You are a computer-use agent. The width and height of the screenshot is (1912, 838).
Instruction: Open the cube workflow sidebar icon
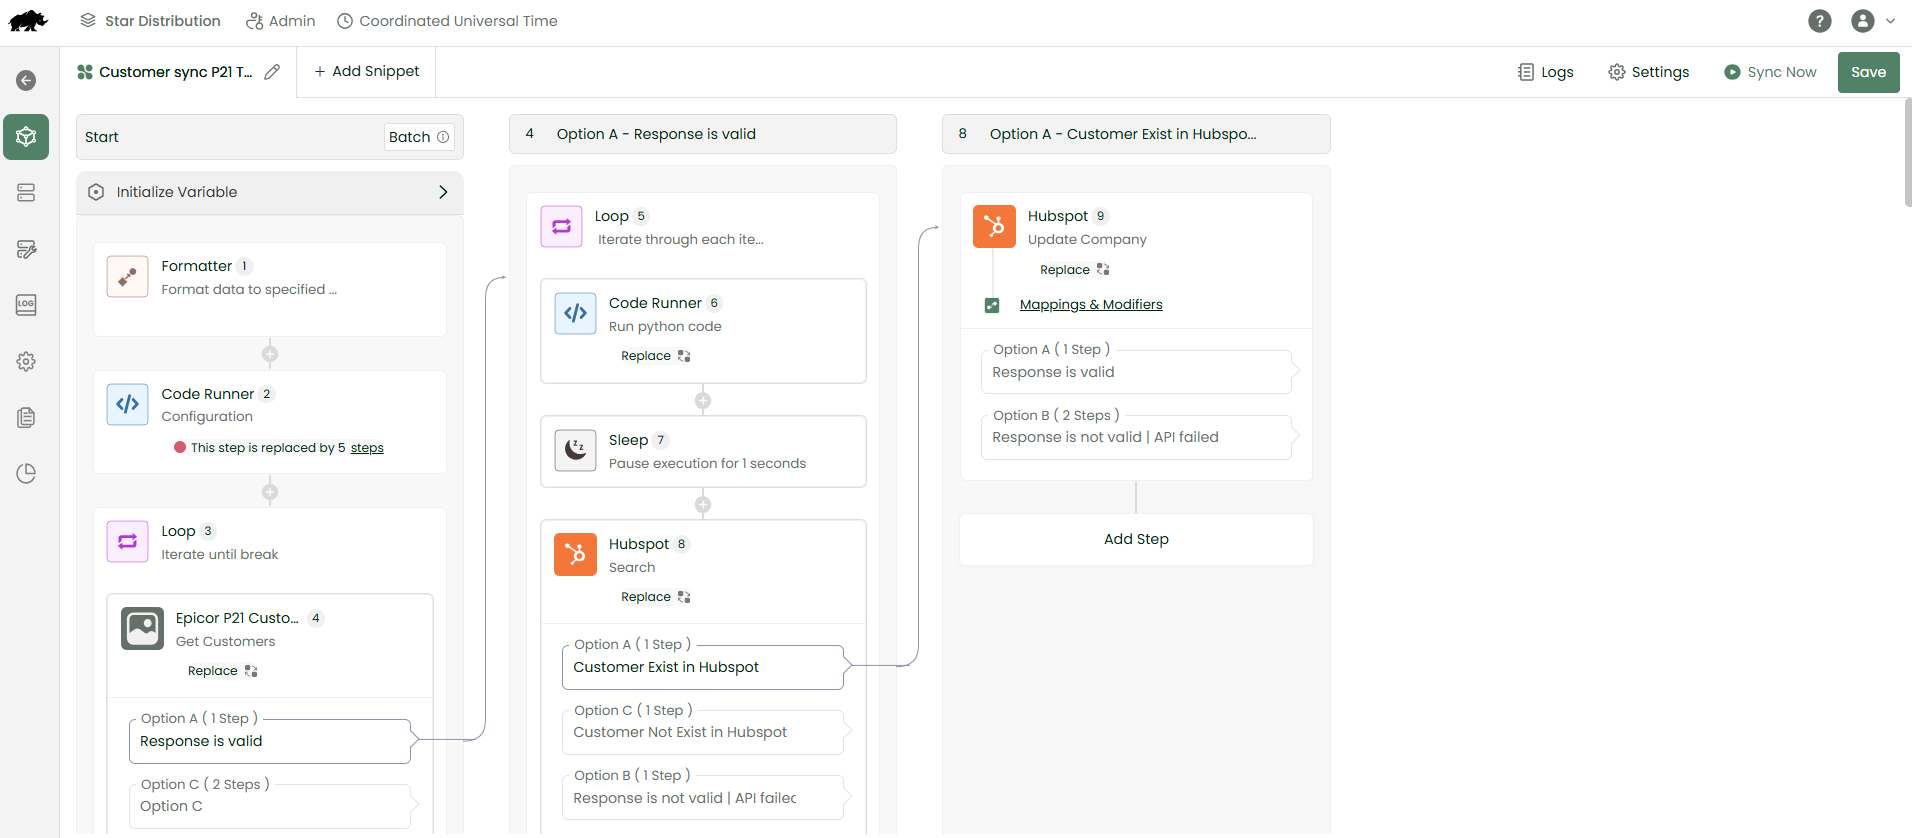[26, 136]
